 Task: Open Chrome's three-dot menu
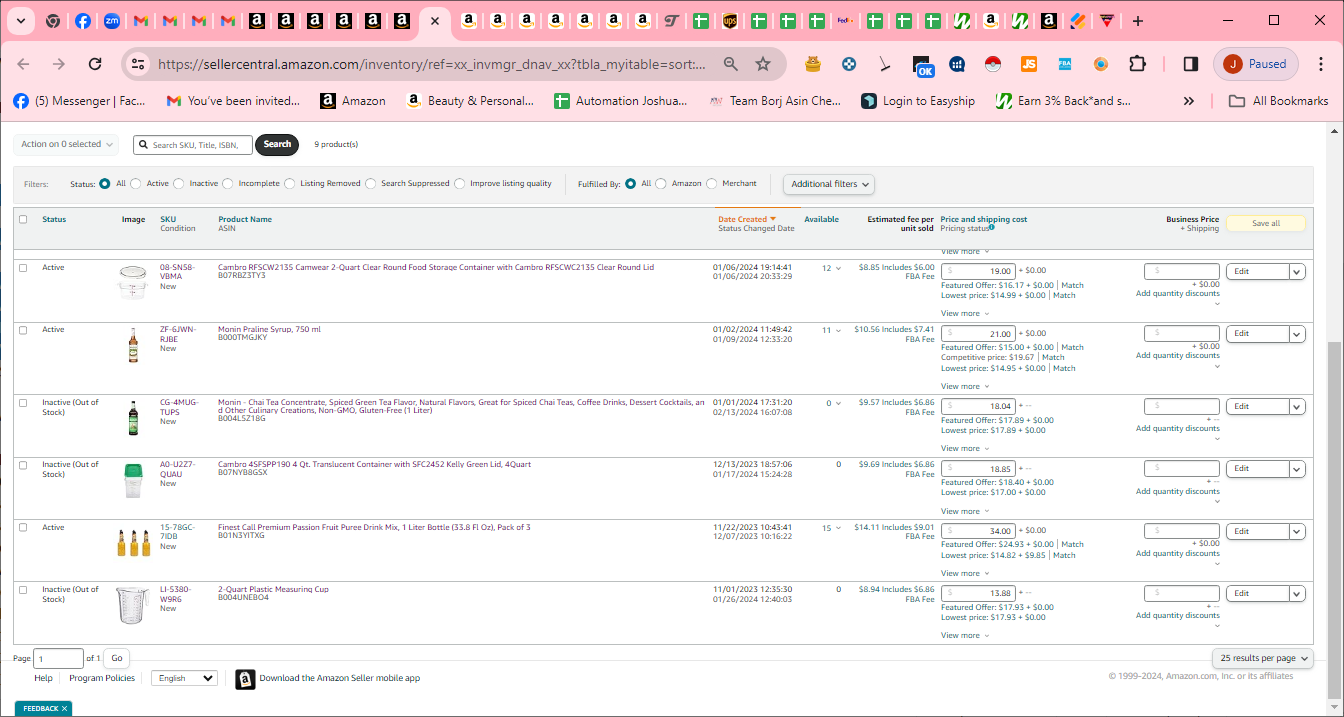point(1321,64)
